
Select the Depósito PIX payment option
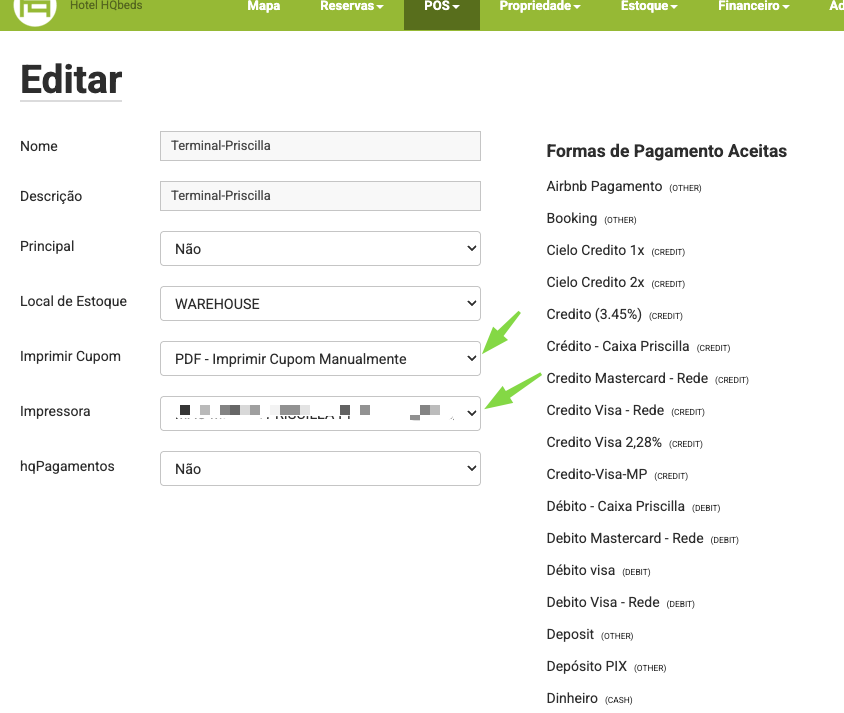point(586,667)
